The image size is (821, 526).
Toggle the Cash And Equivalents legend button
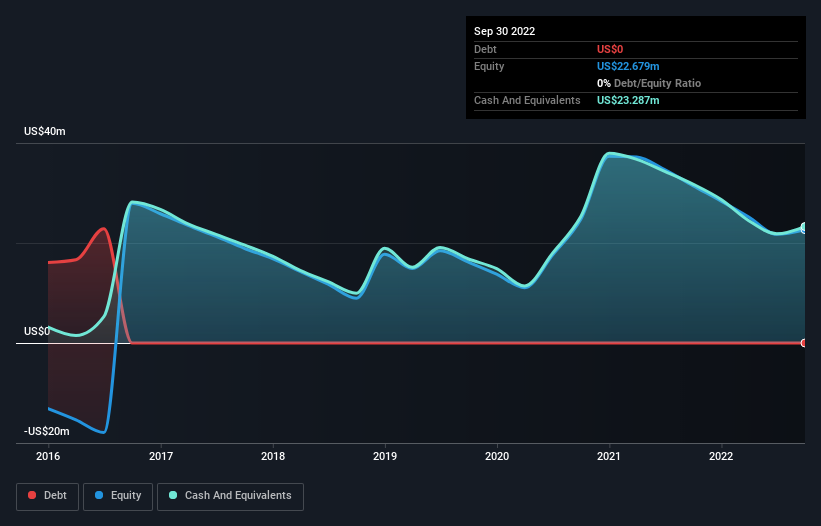tap(230, 496)
